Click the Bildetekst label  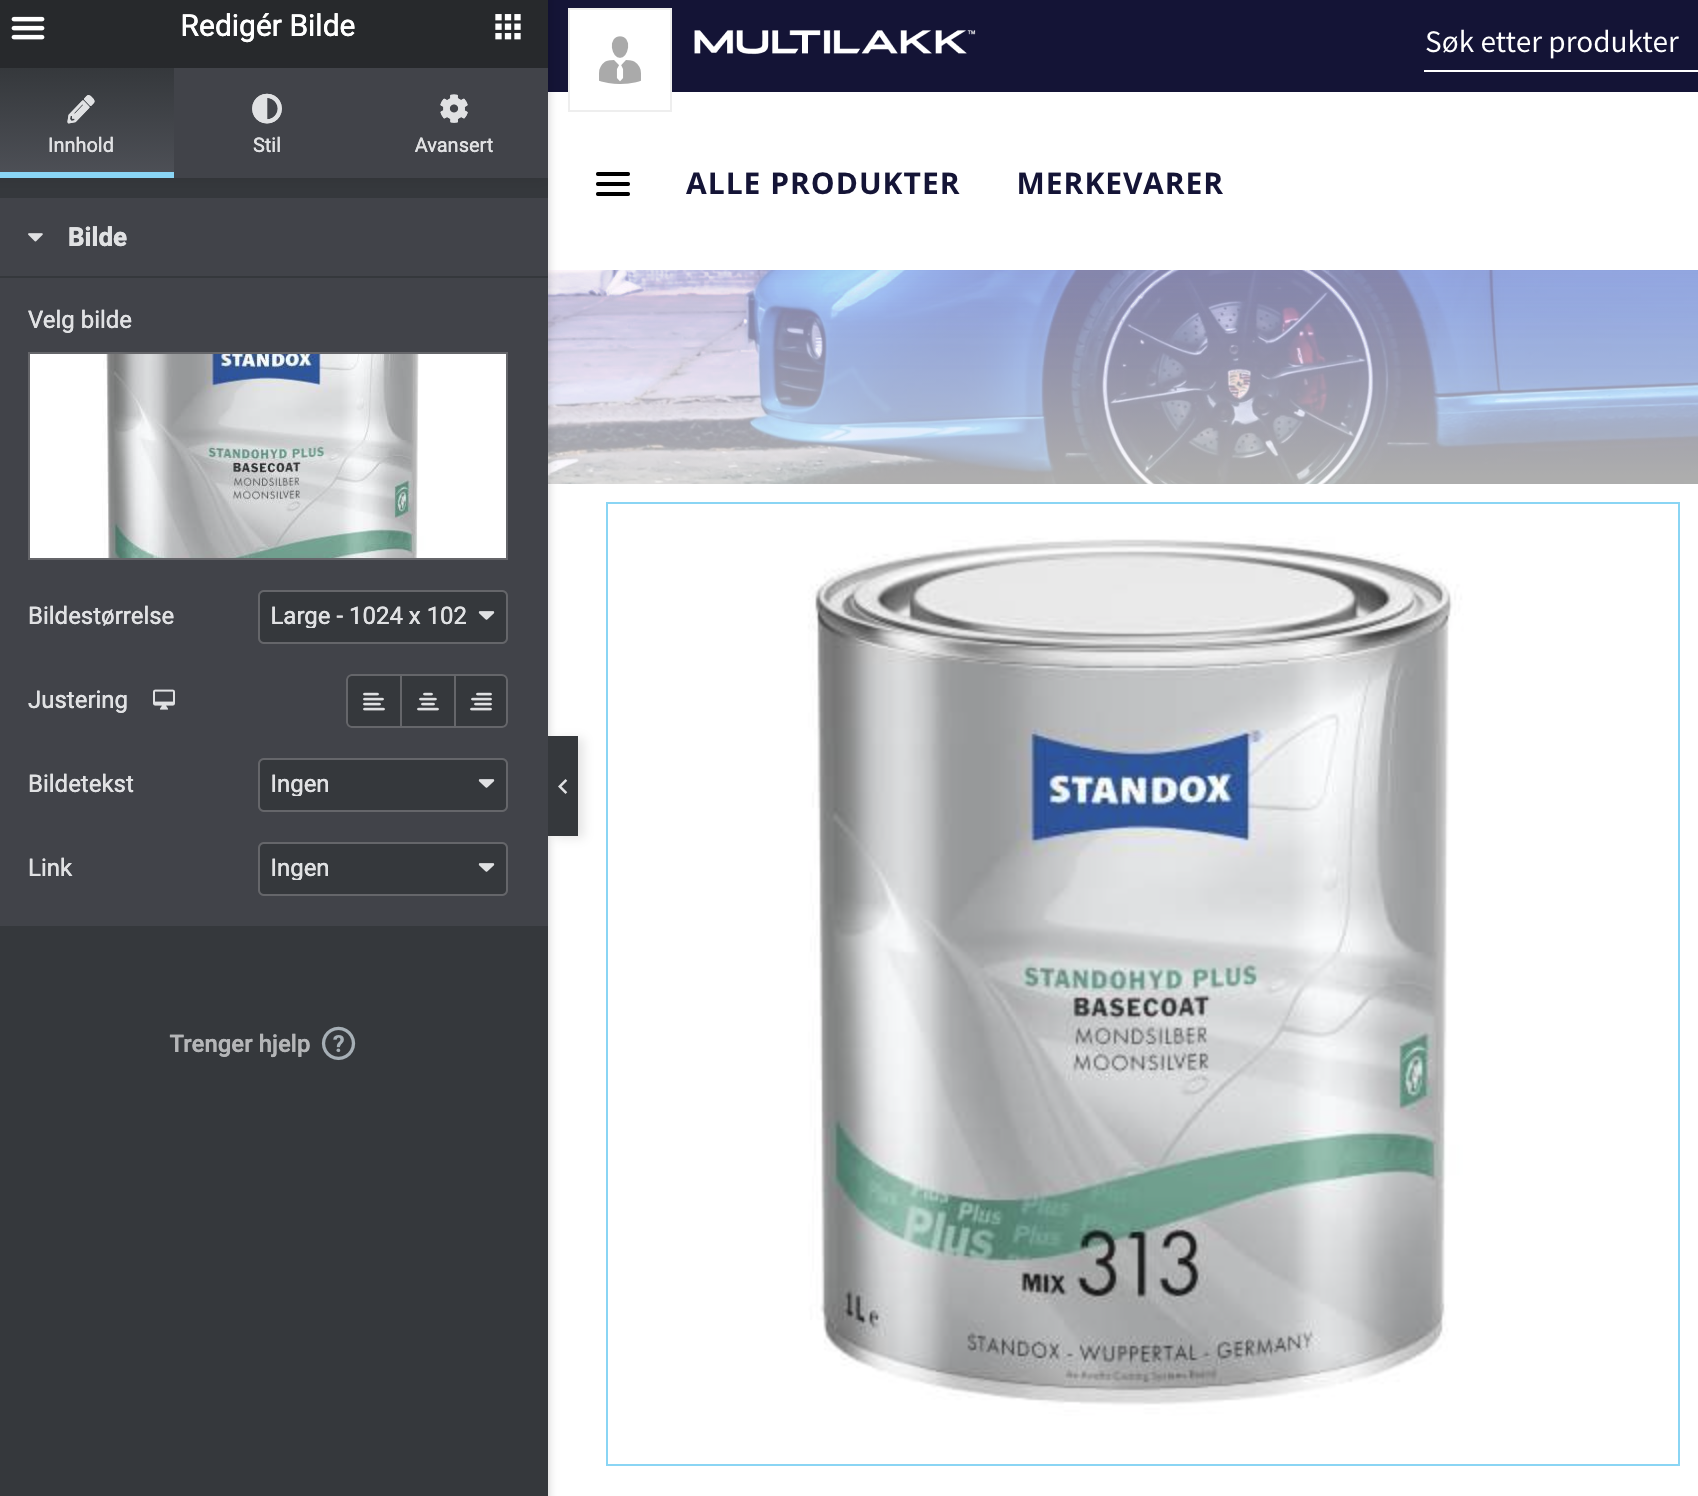81,784
